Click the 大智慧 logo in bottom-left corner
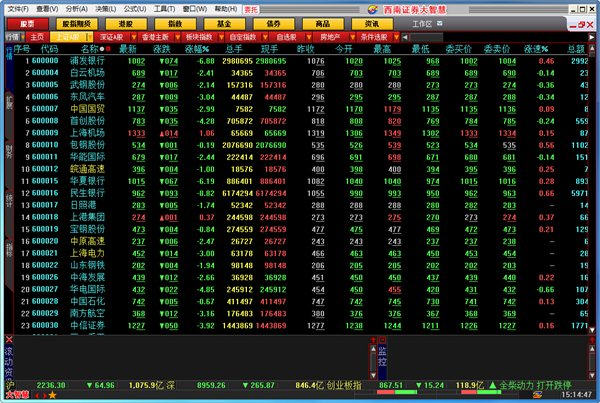 click(x=18, y=395)
